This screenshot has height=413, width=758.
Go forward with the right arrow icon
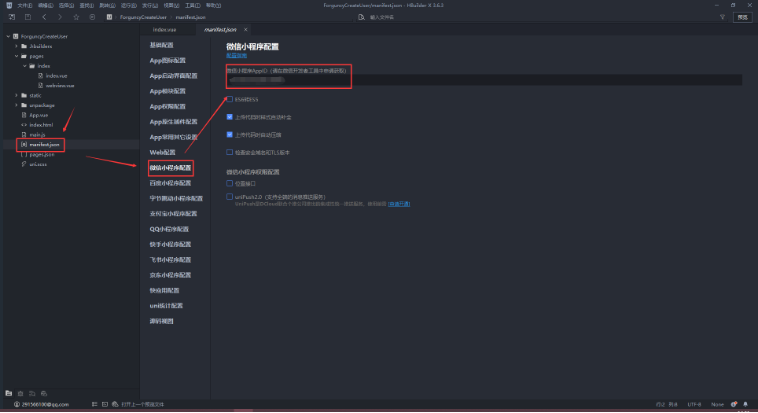[x=59, y=17]
